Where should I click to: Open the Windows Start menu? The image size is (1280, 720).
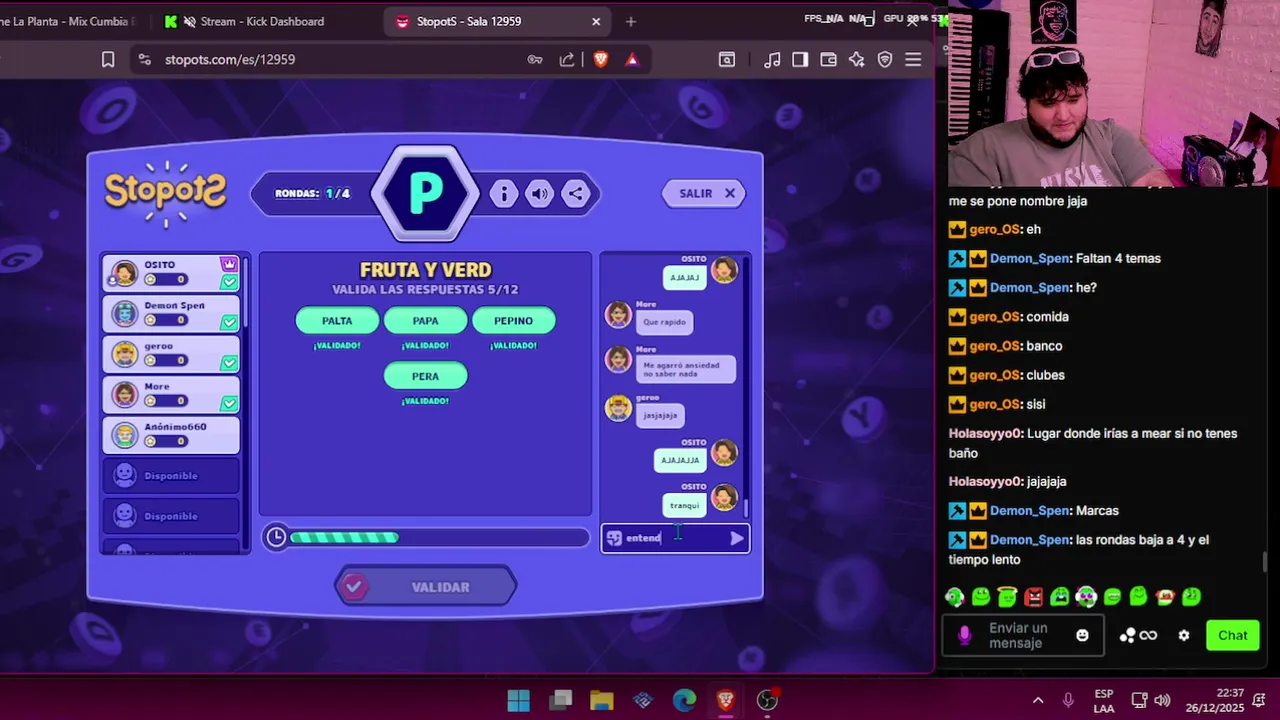pos(518,700)
